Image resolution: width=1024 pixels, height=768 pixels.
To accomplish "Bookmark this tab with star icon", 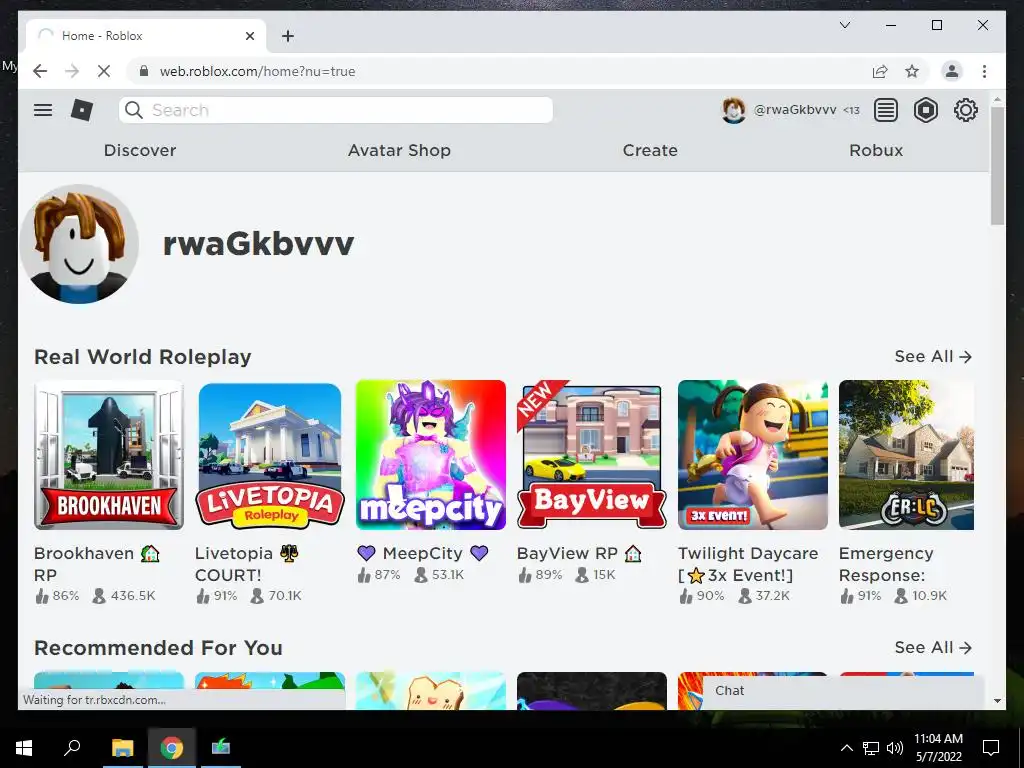I will [912, 71].
